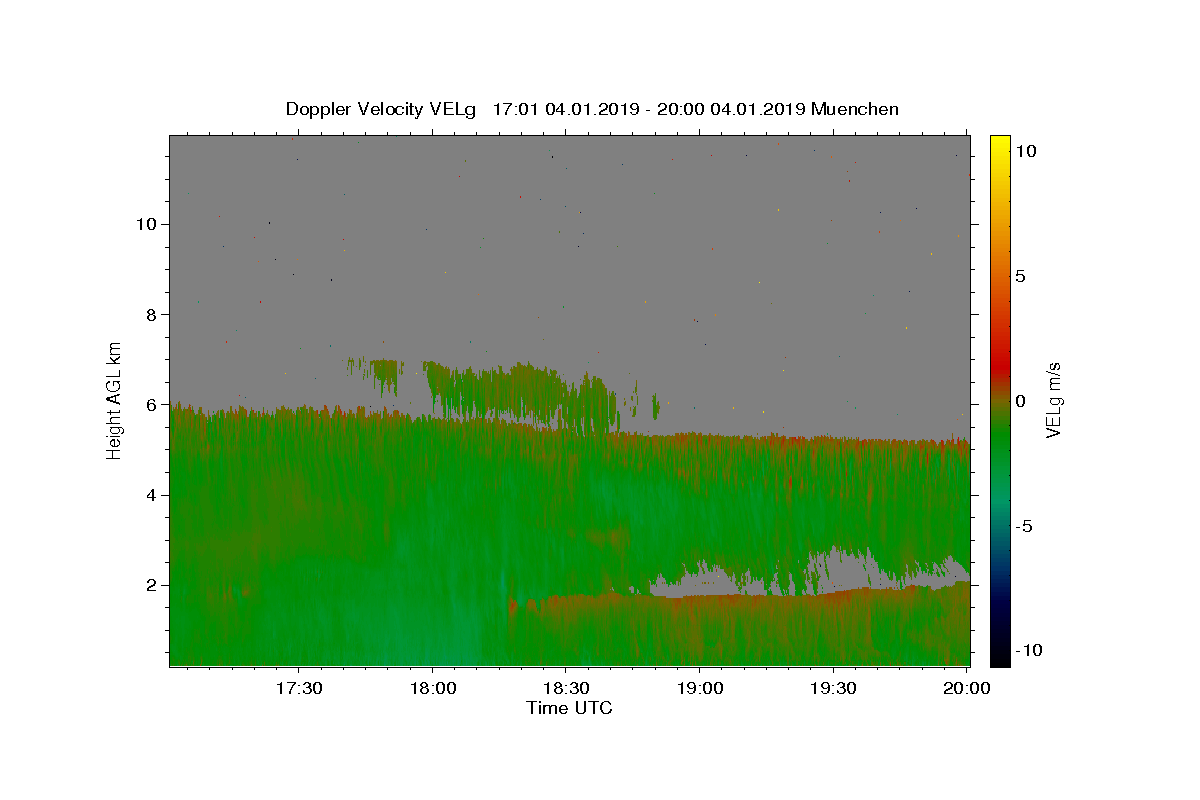Image resolution: width=1200 pixels, height=800 pixels.
Task: Click the station name 'Muenchen' in the title
Action: tap(855, 109)
